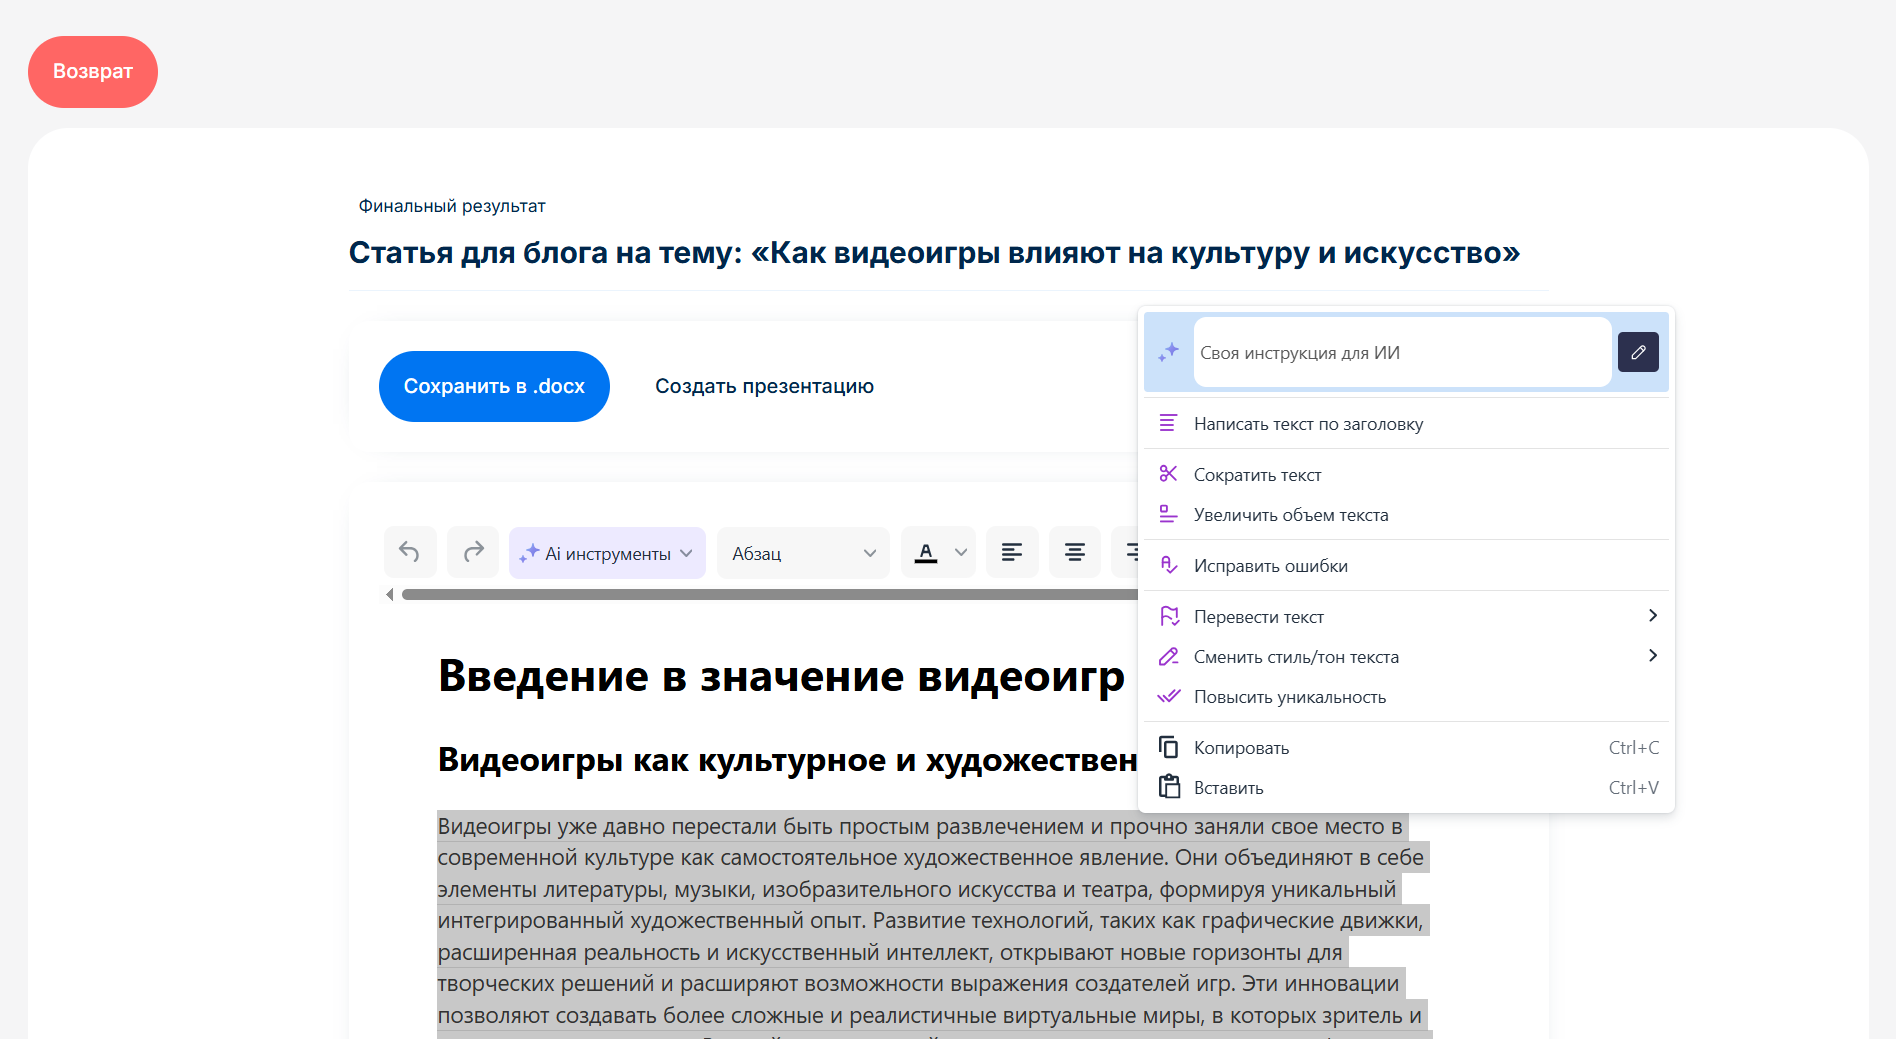Click Создать презентацию link
Screen dimensions: 1896x1039
coord(764,386)
